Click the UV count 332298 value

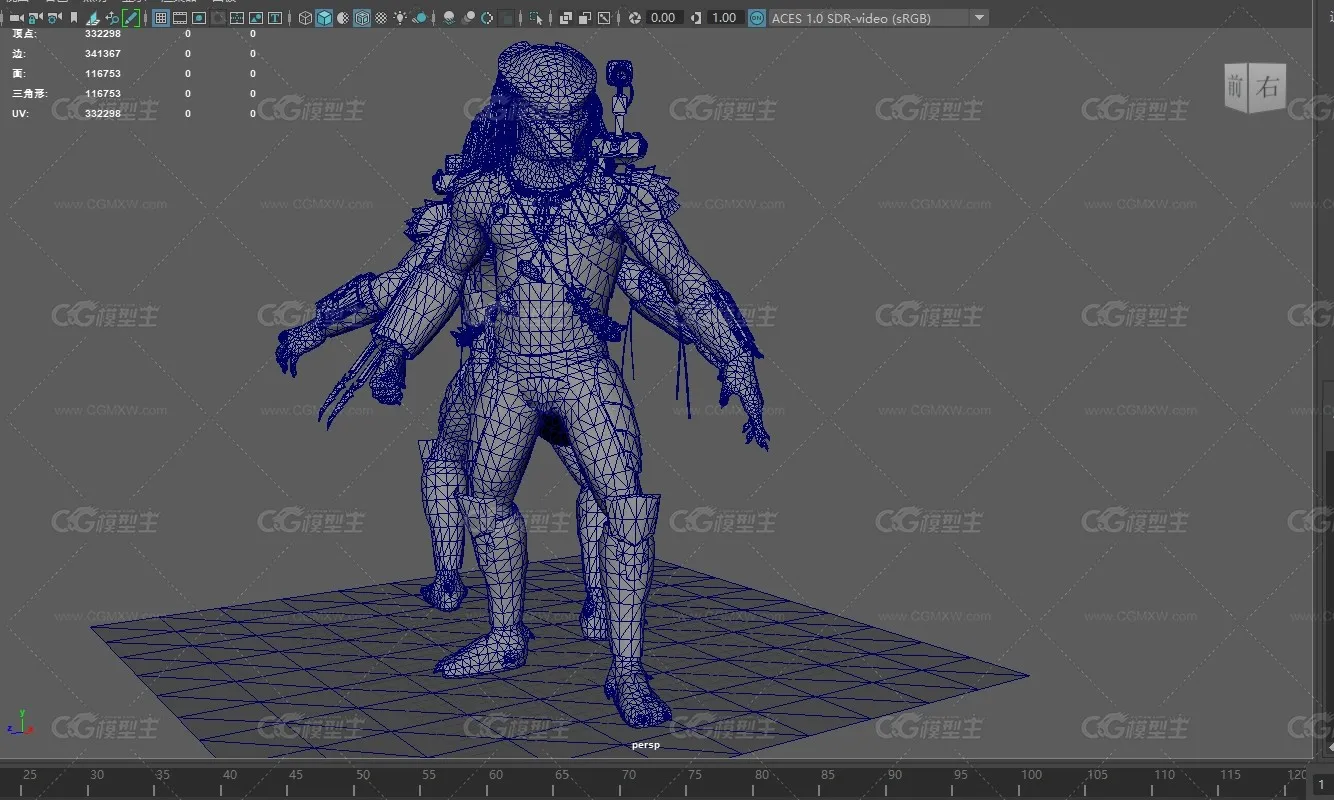[x=103, y=113]
